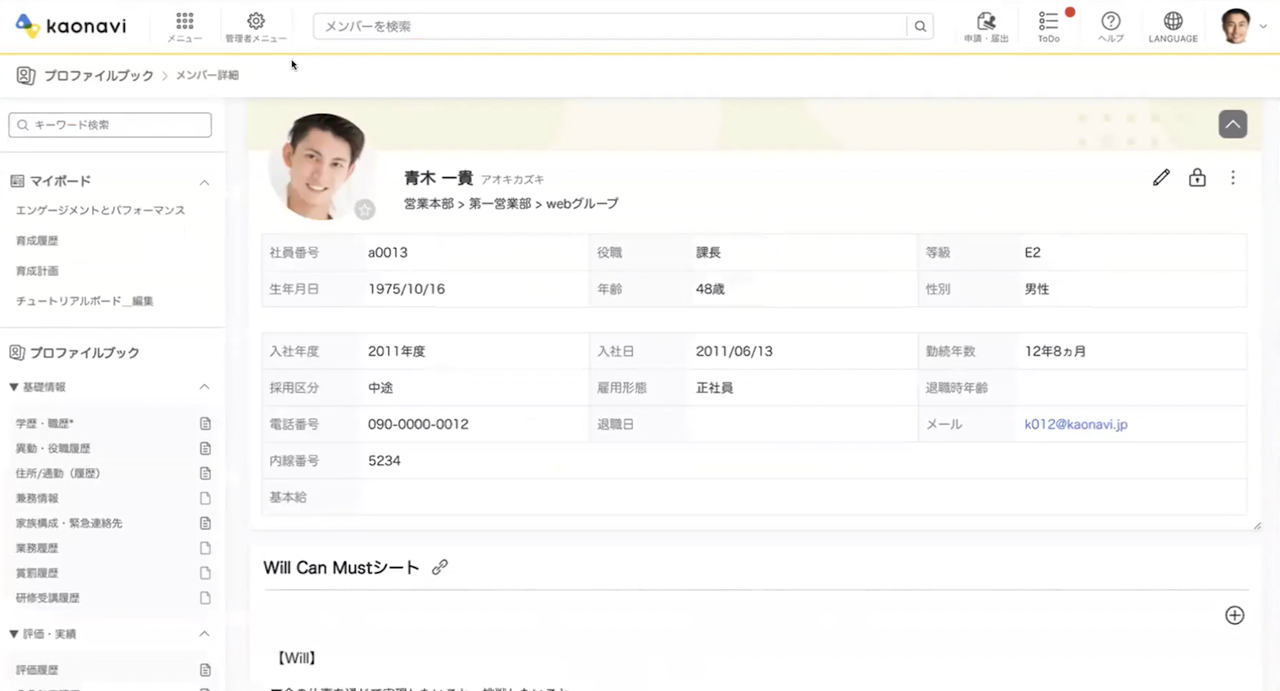1280x691 pixels.
Task: Open the 管理者メニュー gear icon
Action: tap(256, 22)
